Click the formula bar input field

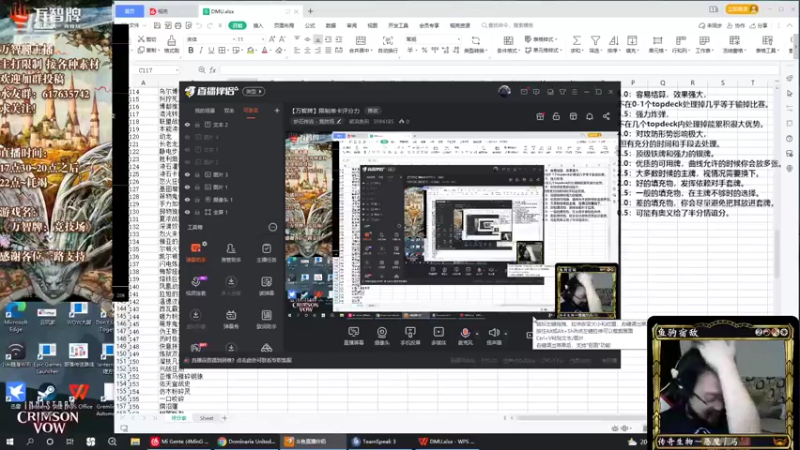[500, 70]
